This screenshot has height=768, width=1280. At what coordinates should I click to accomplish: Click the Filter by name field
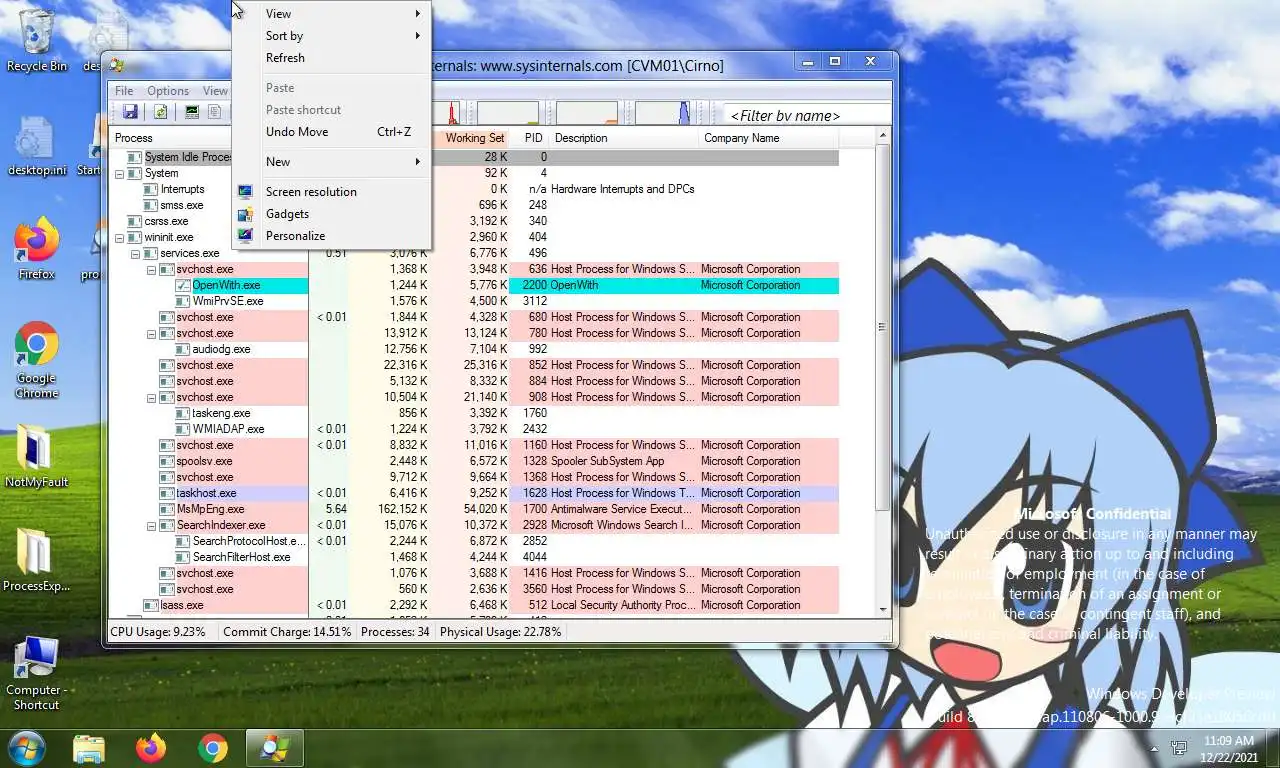click(806, 115)
